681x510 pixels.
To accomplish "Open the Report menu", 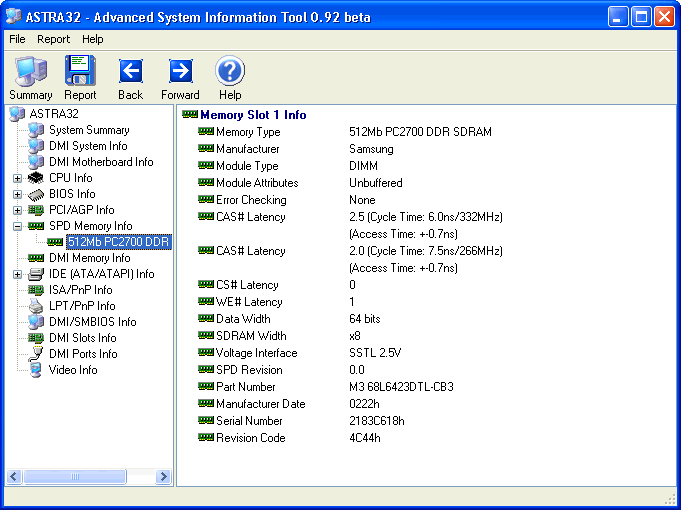I will click(53, 39).
